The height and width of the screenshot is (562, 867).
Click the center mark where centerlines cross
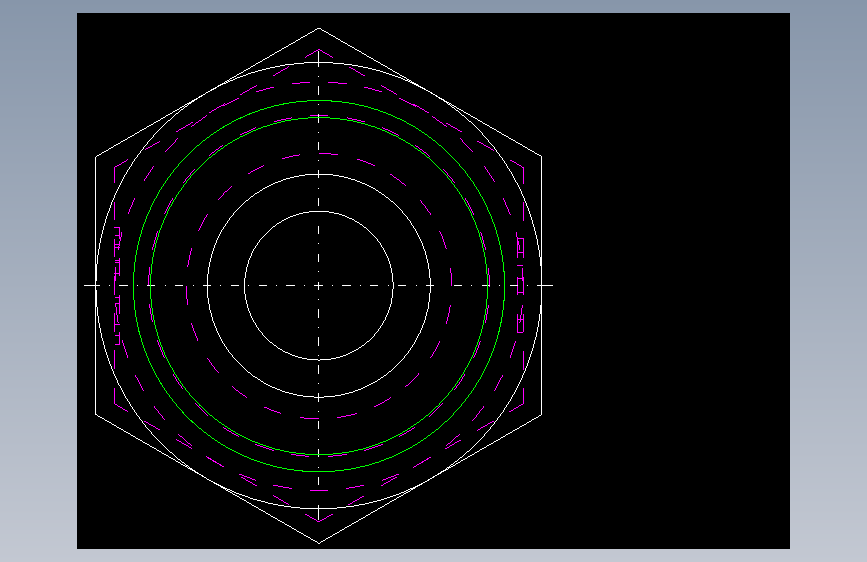tap(318, 285)
